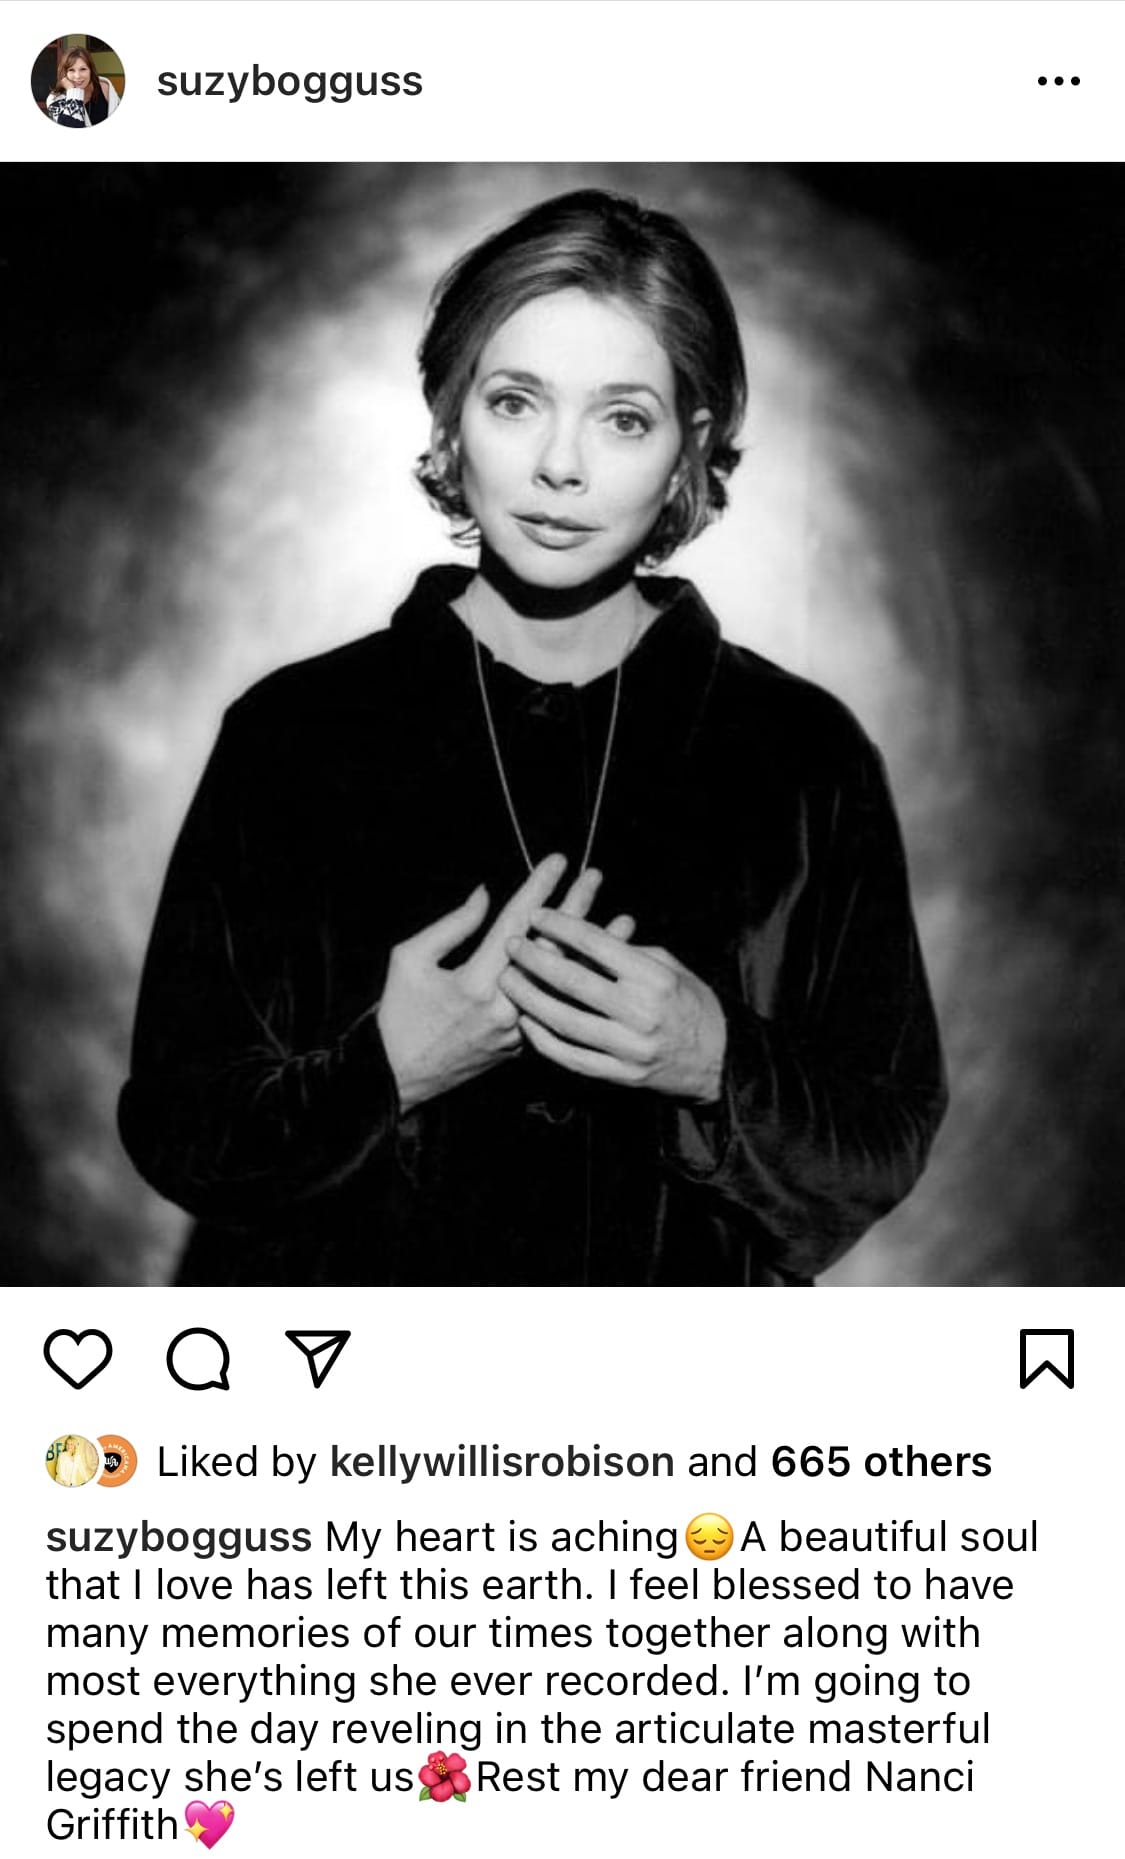
Task: Tap the suzyboggus profile picture
Action: click(x=78, y=81)
